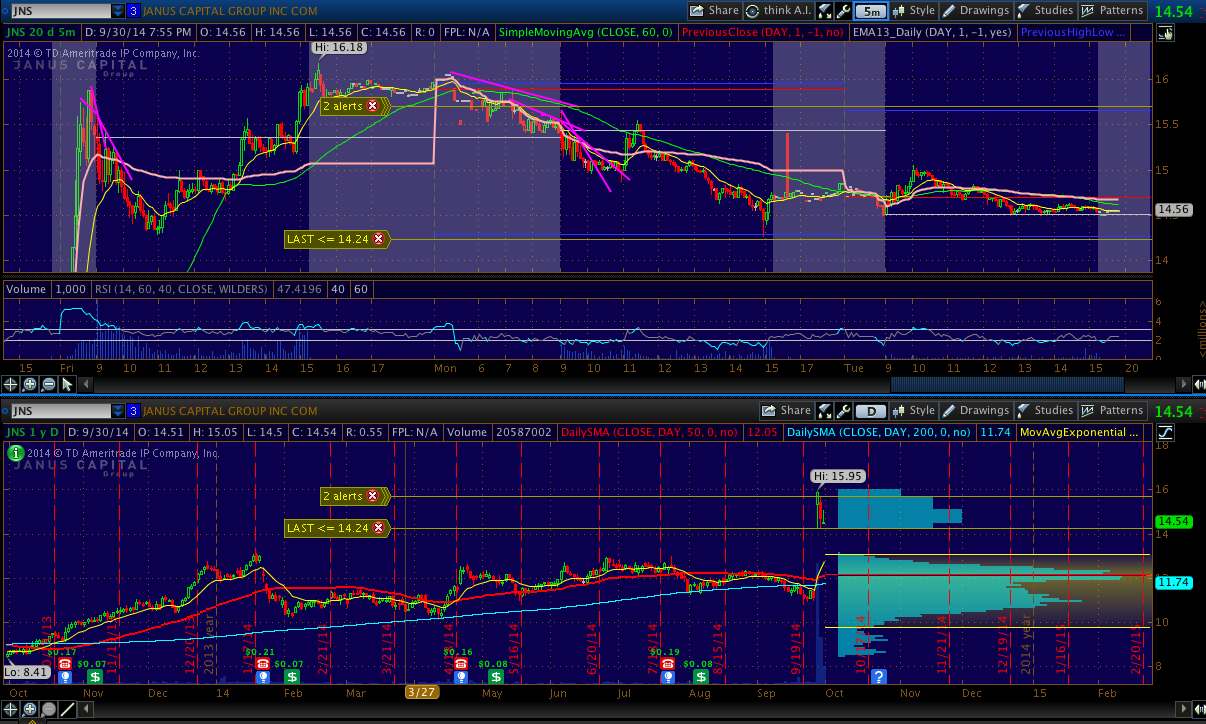Click zoom out magnifier on top chart
The image size is (1206, 724).
coord(48,384)
